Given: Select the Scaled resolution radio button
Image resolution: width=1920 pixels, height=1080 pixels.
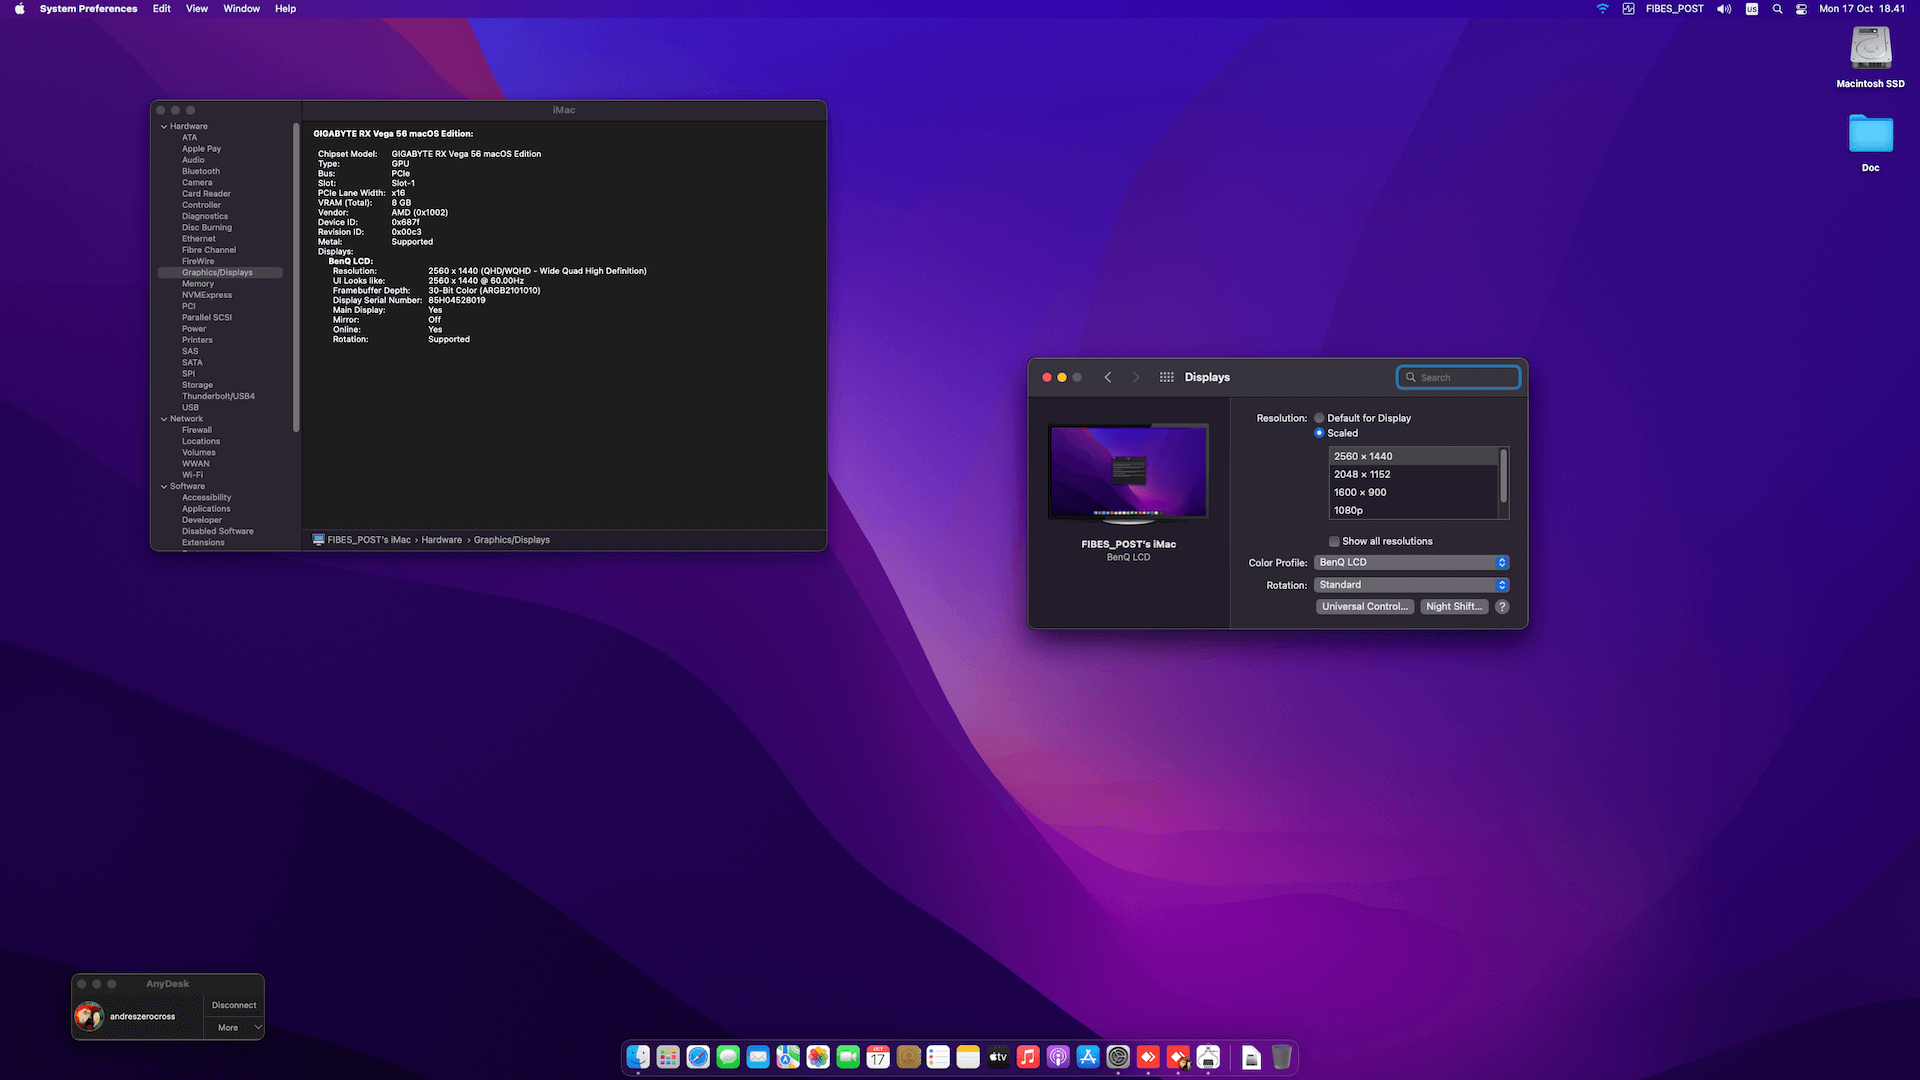Looking at the screenshot, I should point(1319,433).
